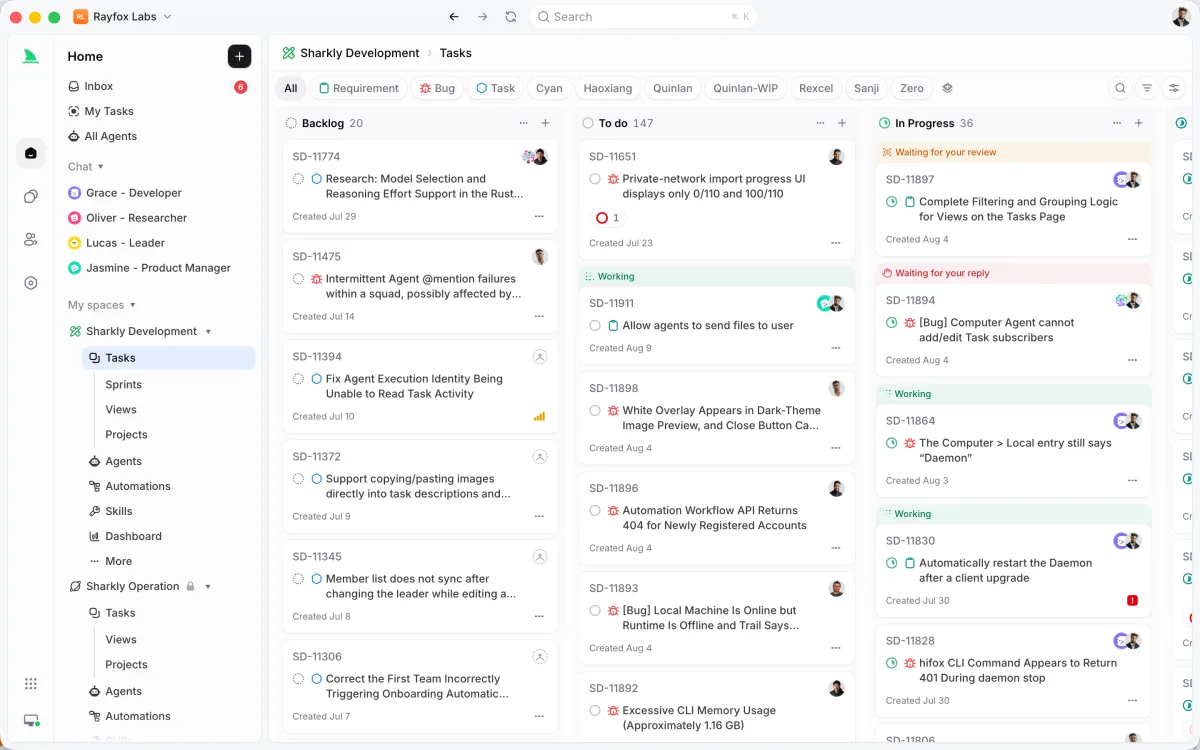The image size is (1200, 750).
Task: Open the members icon in the left rail
Action: point(31,240)
